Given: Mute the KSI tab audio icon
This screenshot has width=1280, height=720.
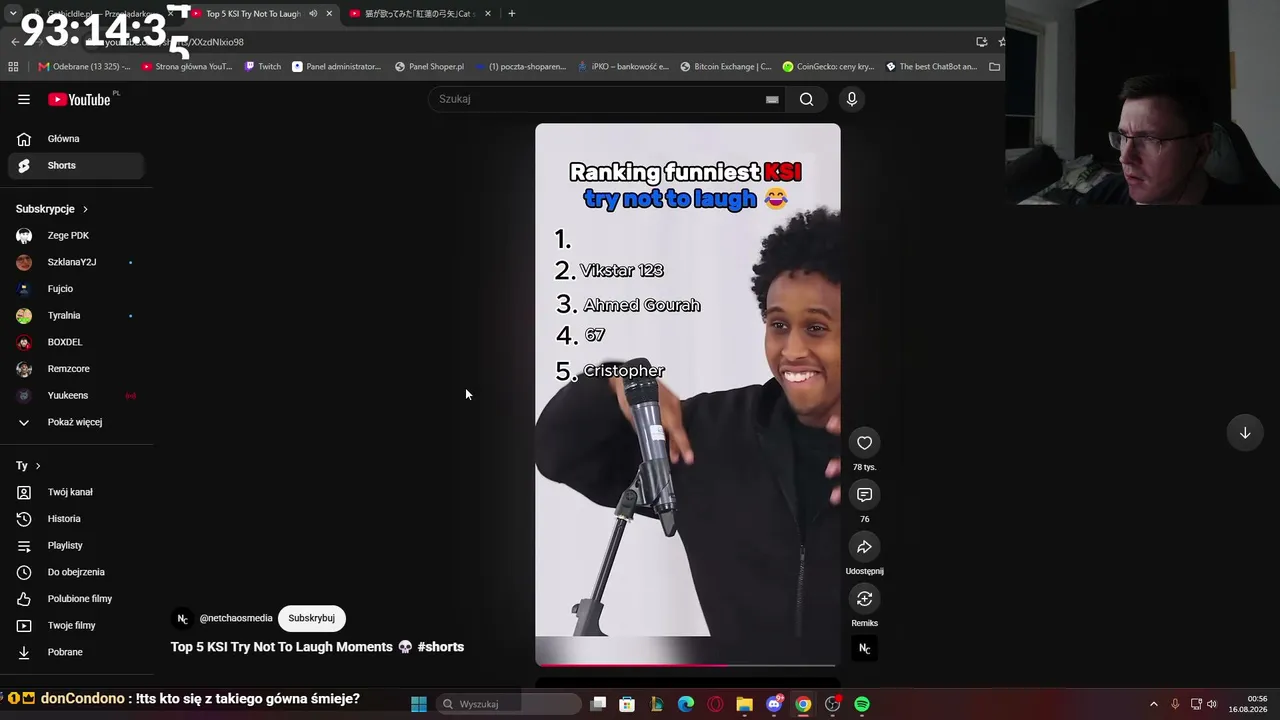Looking at the screenshot, I should [x=313, y=14].
